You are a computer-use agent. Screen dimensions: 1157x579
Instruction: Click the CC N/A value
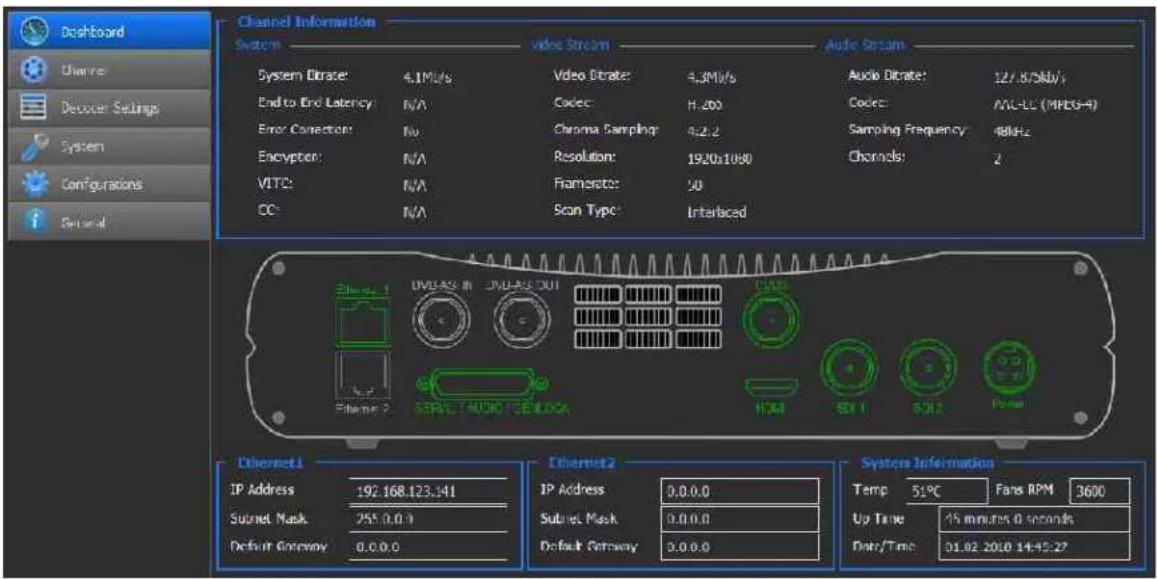click(x=414, y=214)
